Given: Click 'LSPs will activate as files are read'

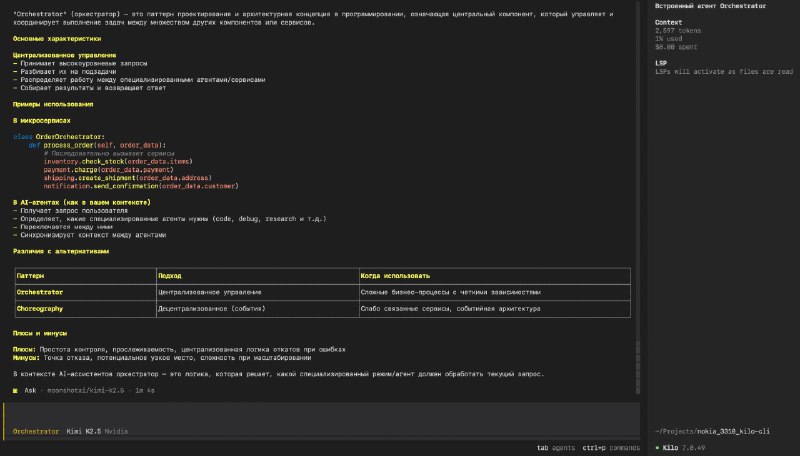Looking at the screenshot, I should 724,71.
